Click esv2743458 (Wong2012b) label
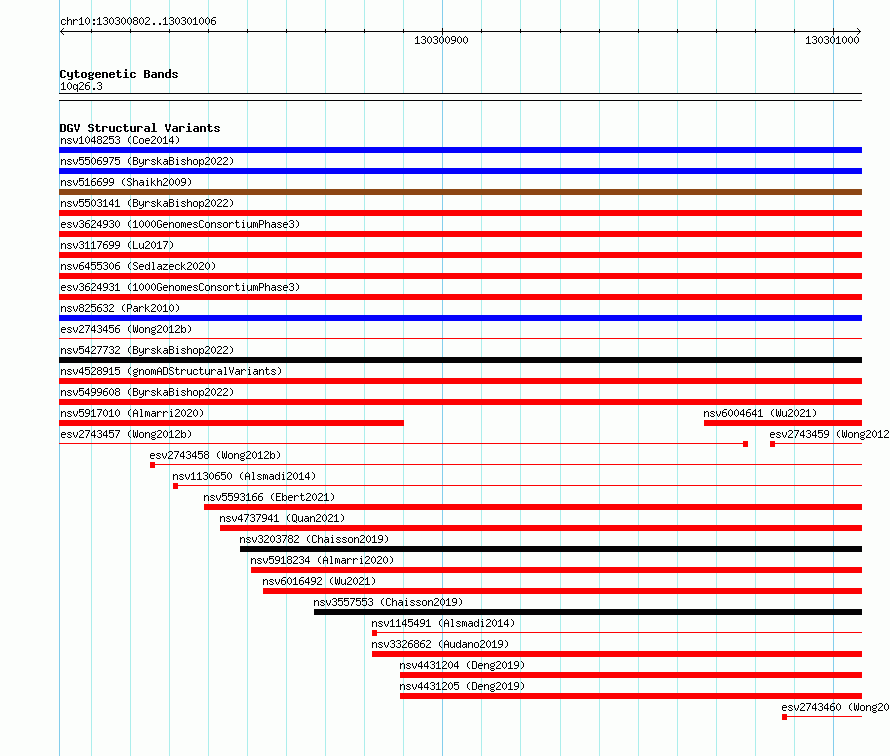 tap(215, 455)
